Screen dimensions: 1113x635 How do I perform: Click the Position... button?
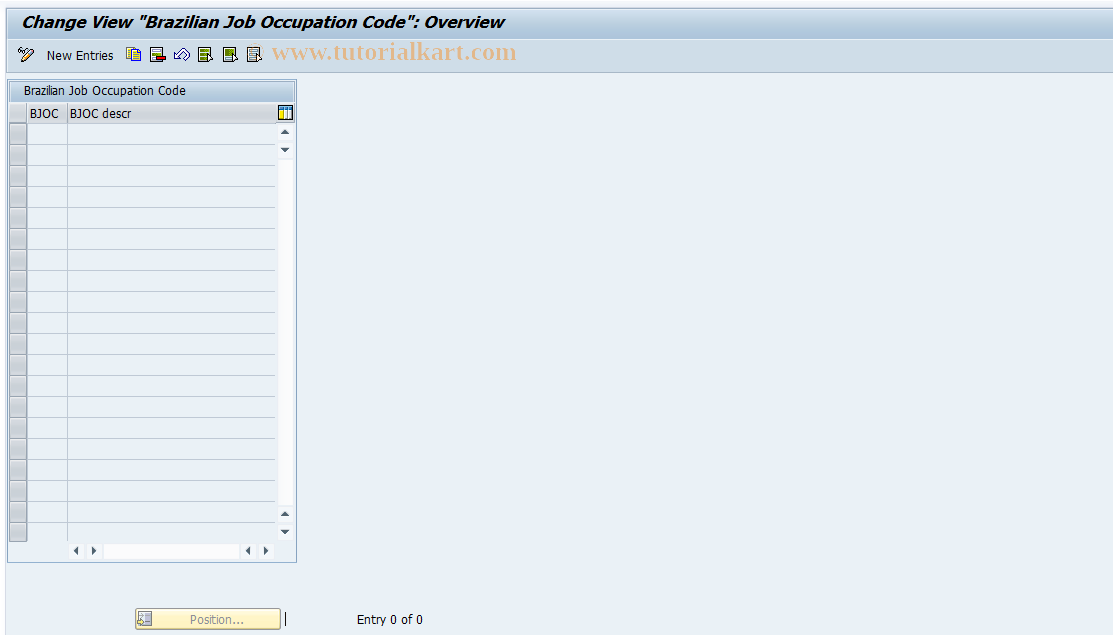tap(208, 619)
